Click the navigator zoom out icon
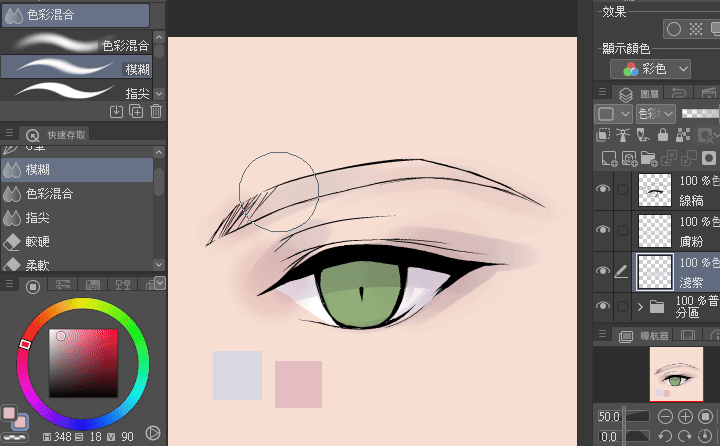The height and width of the screenshot is (446, 720). pos(665,417)
